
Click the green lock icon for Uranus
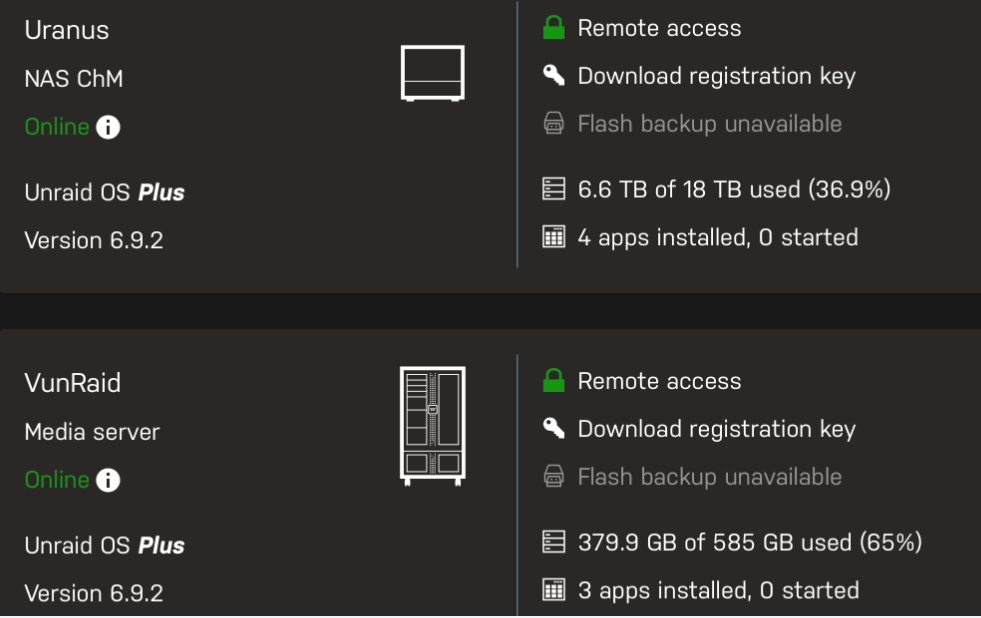554,28
